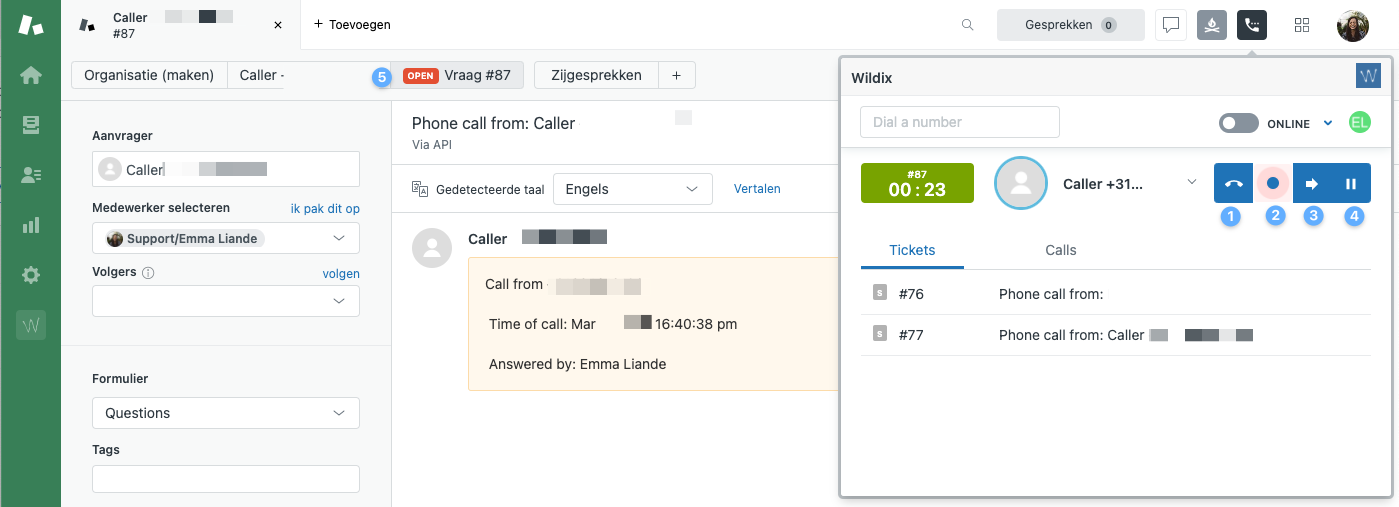Click the Vertalen link
Screen dimensions: 1399x507
tap(757, 188)
